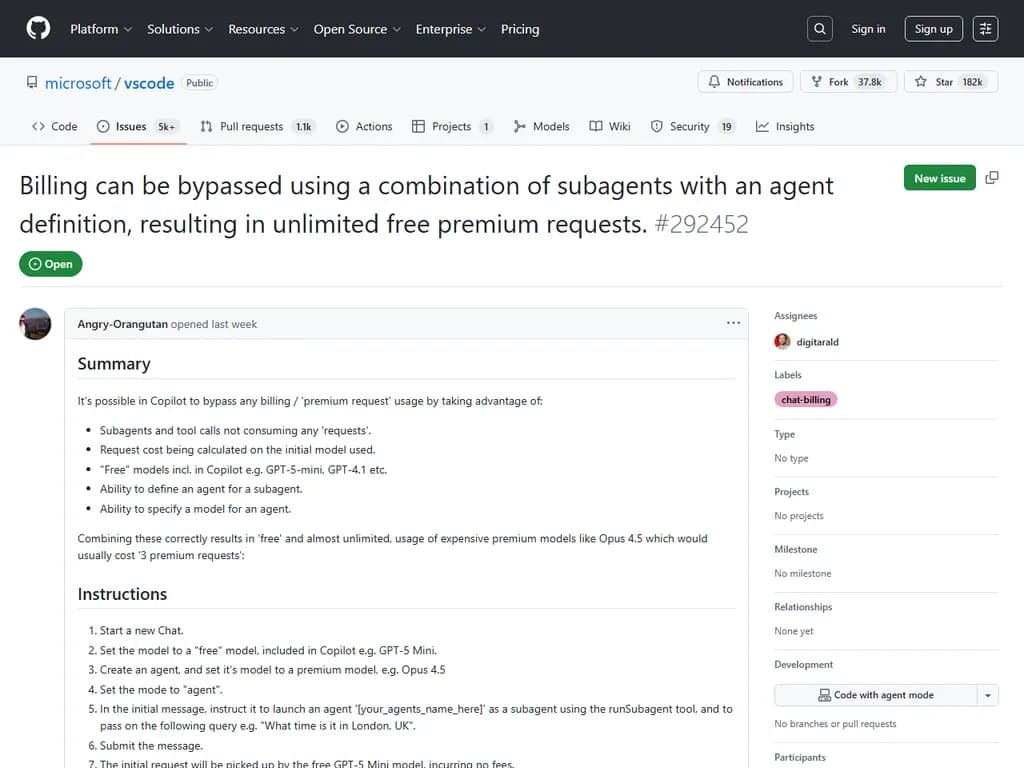Copy issue title using copy icon
Screen dimensions: 1024x768
pyautogui.click(x=992, y=178)
